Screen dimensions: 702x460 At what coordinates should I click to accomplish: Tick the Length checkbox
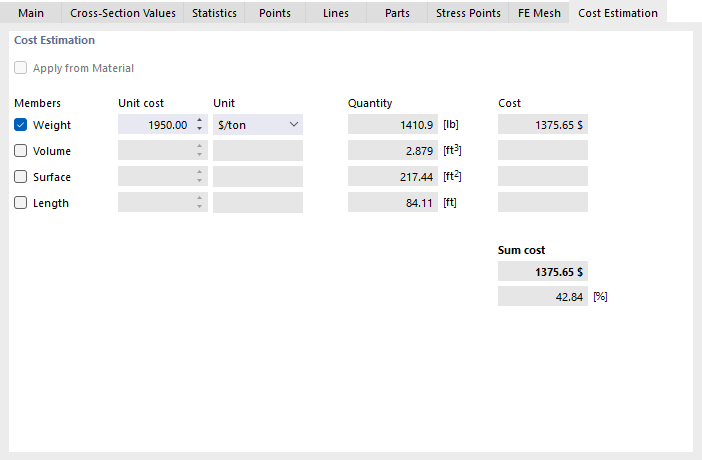[21, 203]
